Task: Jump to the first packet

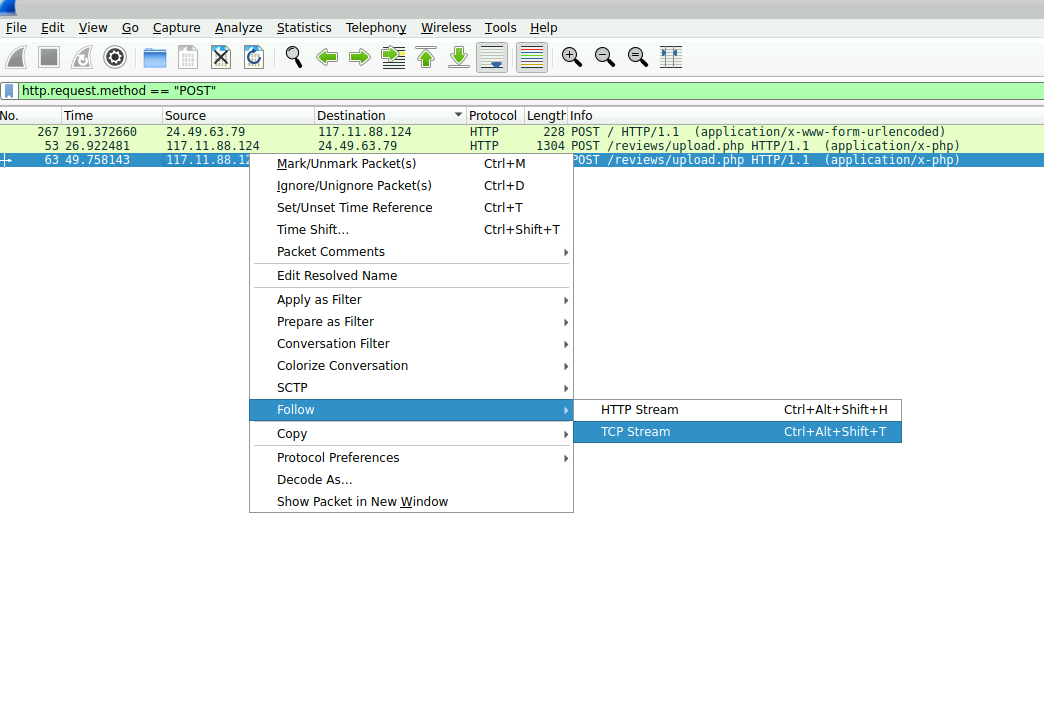Action: tap(425, 57)
